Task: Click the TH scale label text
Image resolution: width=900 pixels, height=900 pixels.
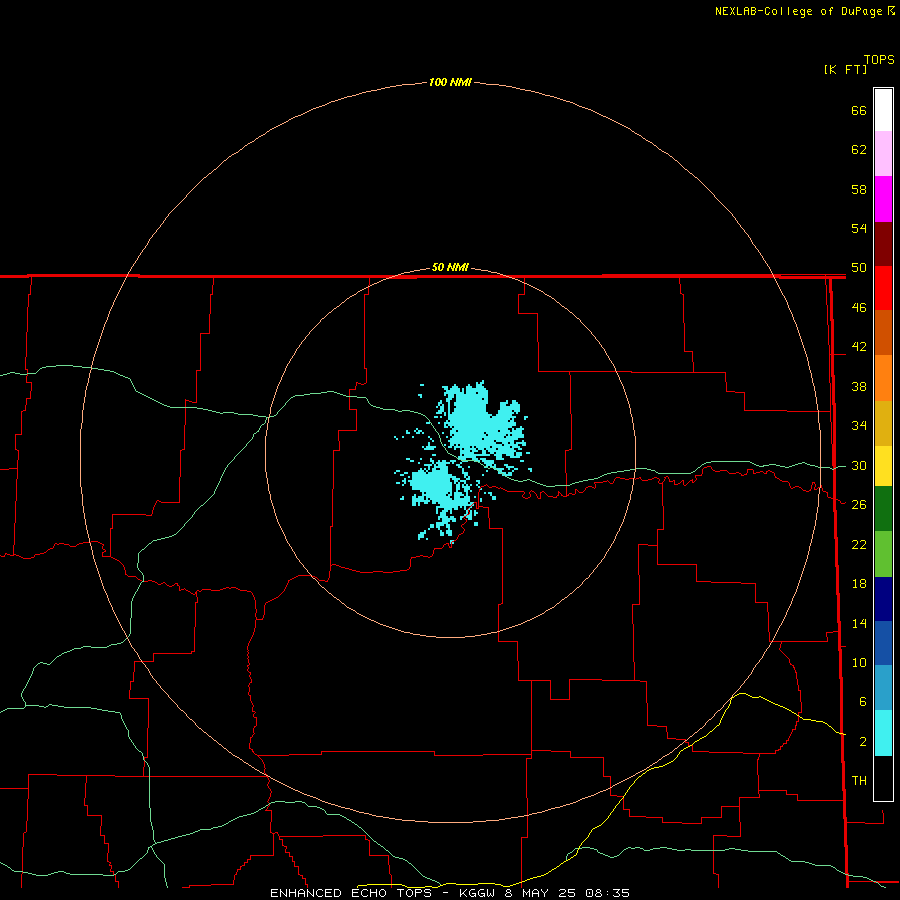Action: [859, 781]
